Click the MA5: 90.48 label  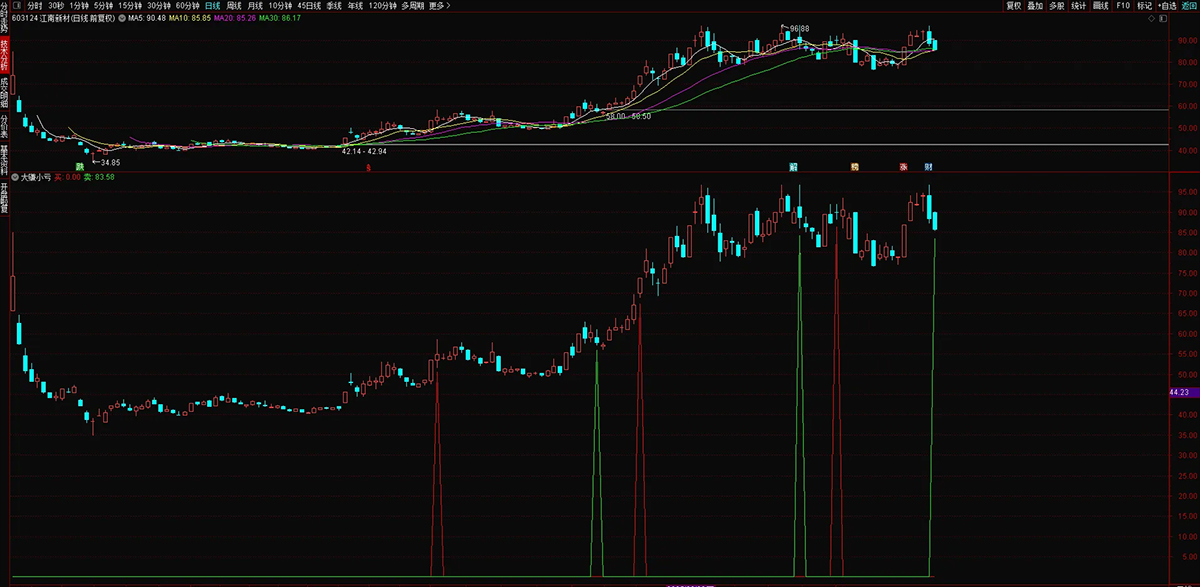tap(147, 17)
